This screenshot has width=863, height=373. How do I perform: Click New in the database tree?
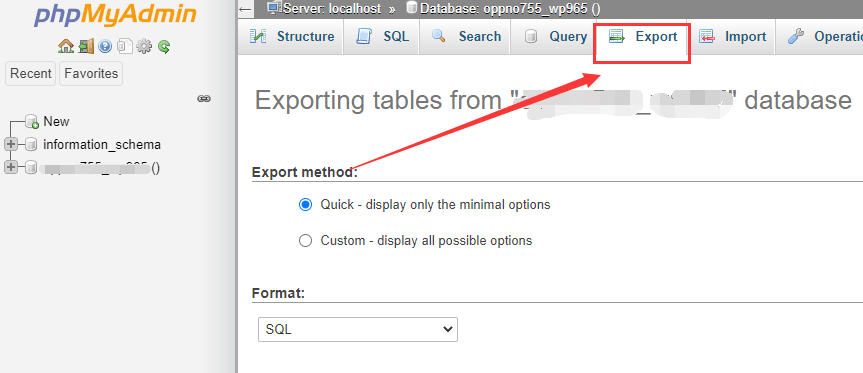coord(56,122)
